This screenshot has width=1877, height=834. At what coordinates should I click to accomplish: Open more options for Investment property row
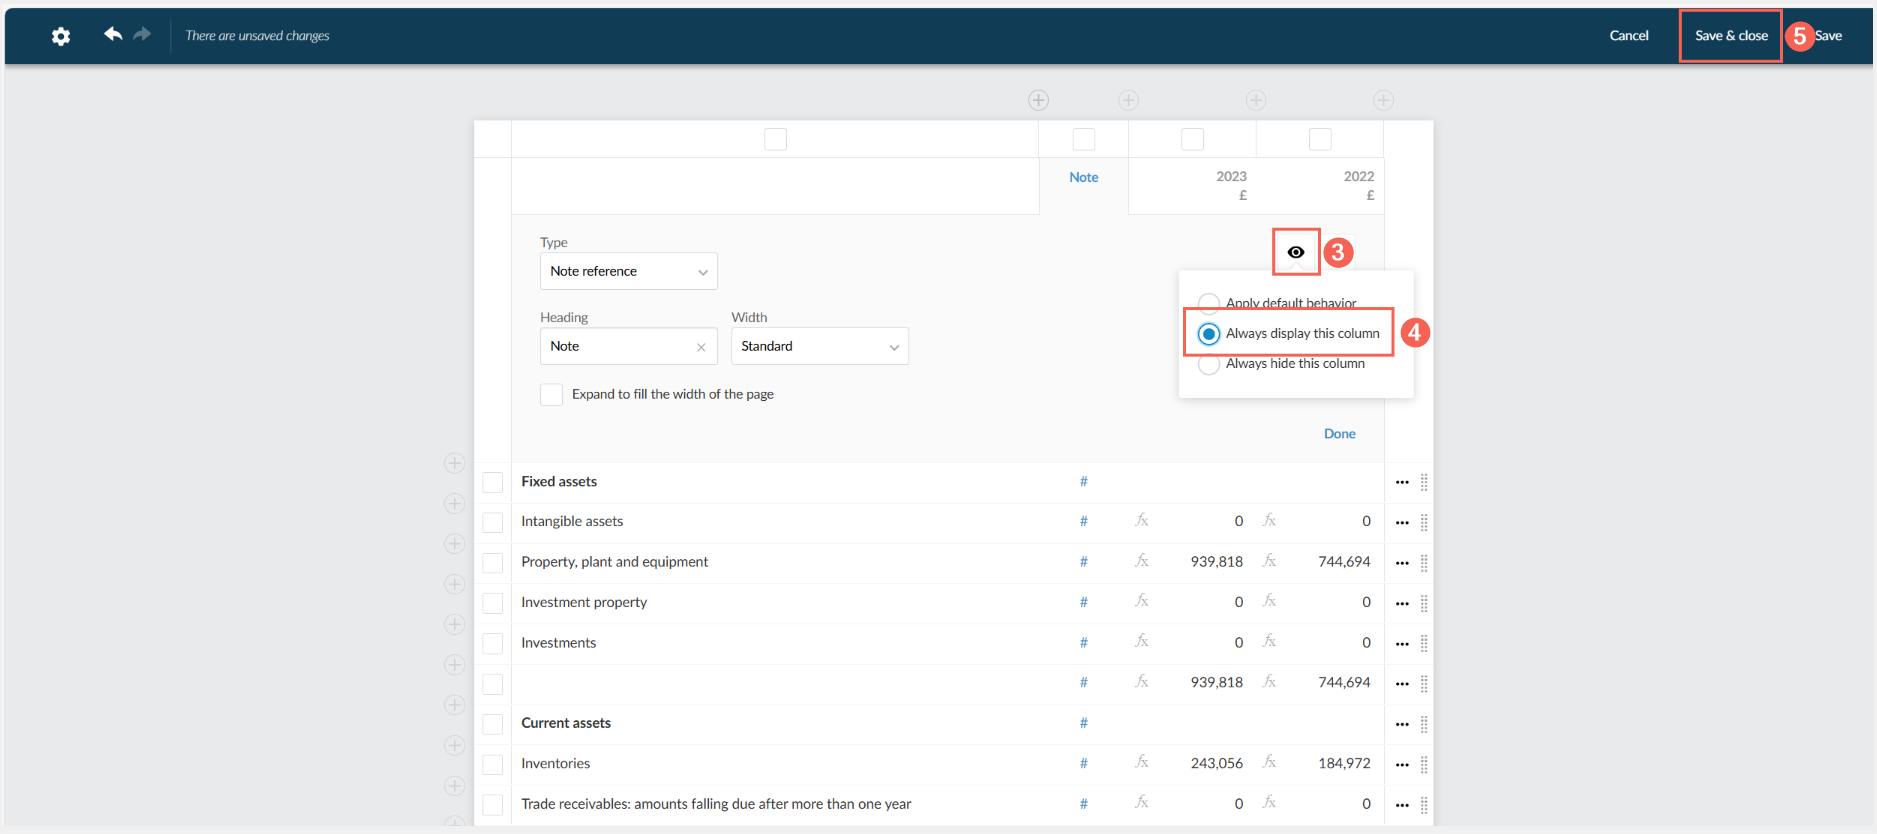click(1402, 603)
